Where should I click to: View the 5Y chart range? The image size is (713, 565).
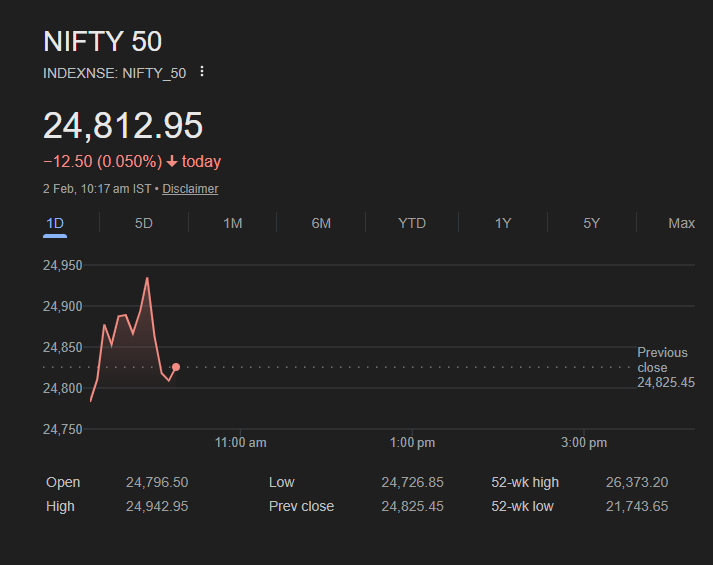pos(592,223)
